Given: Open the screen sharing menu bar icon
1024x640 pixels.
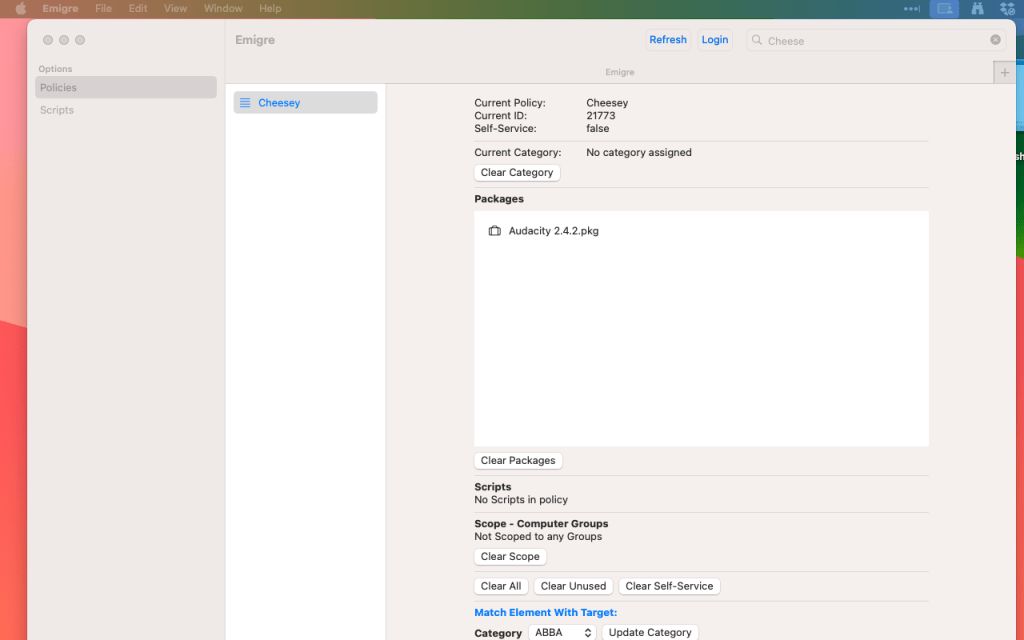Looking at the screenshot, I should tap(943, 9).
